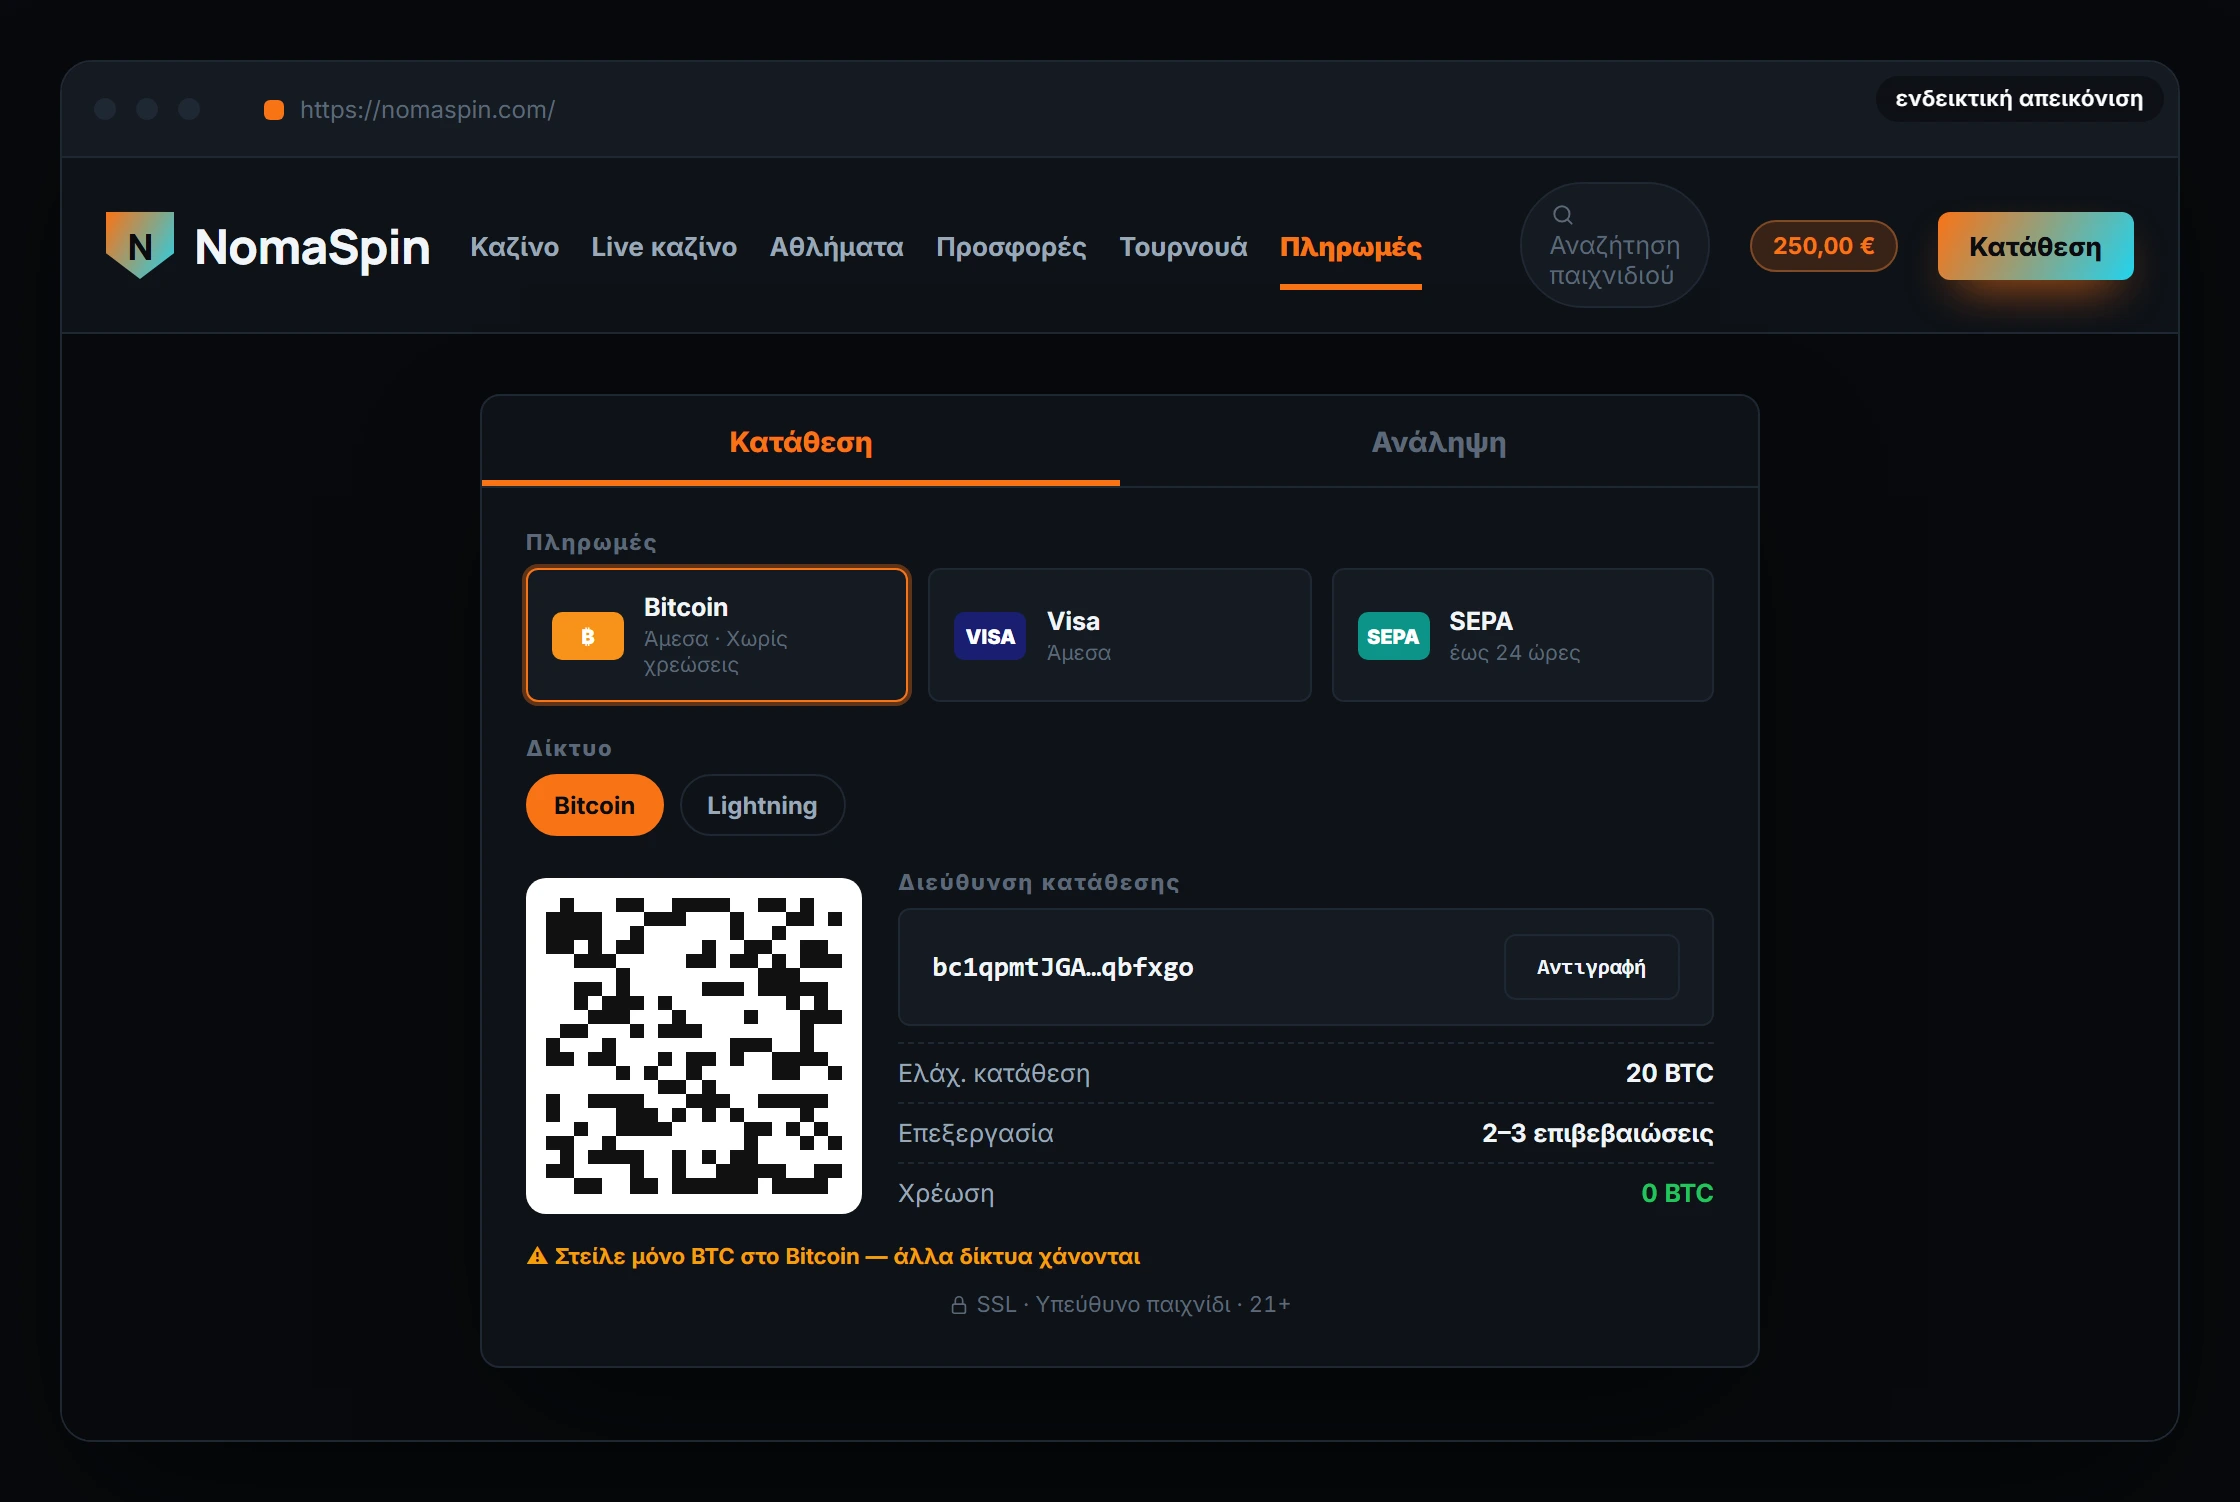Click the bc1qpmtJGA…qbfxgo deposit address
This screenshot has width=2240, height=1502.
tap(1062, 967)
